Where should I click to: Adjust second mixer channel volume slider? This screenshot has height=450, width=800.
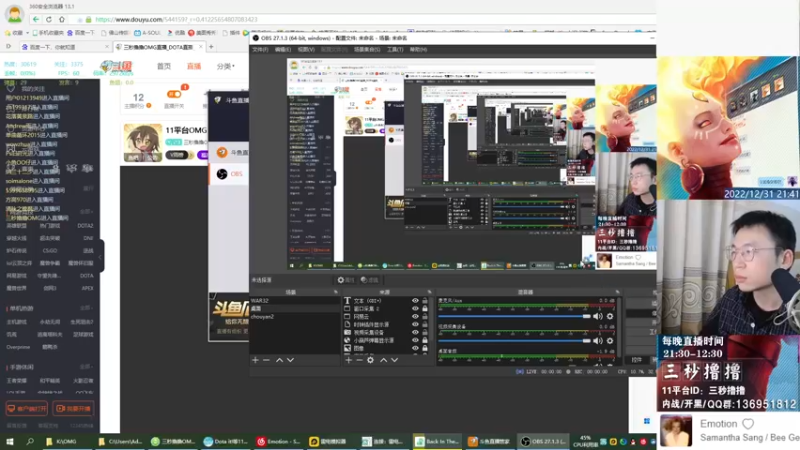coord(514,341)
